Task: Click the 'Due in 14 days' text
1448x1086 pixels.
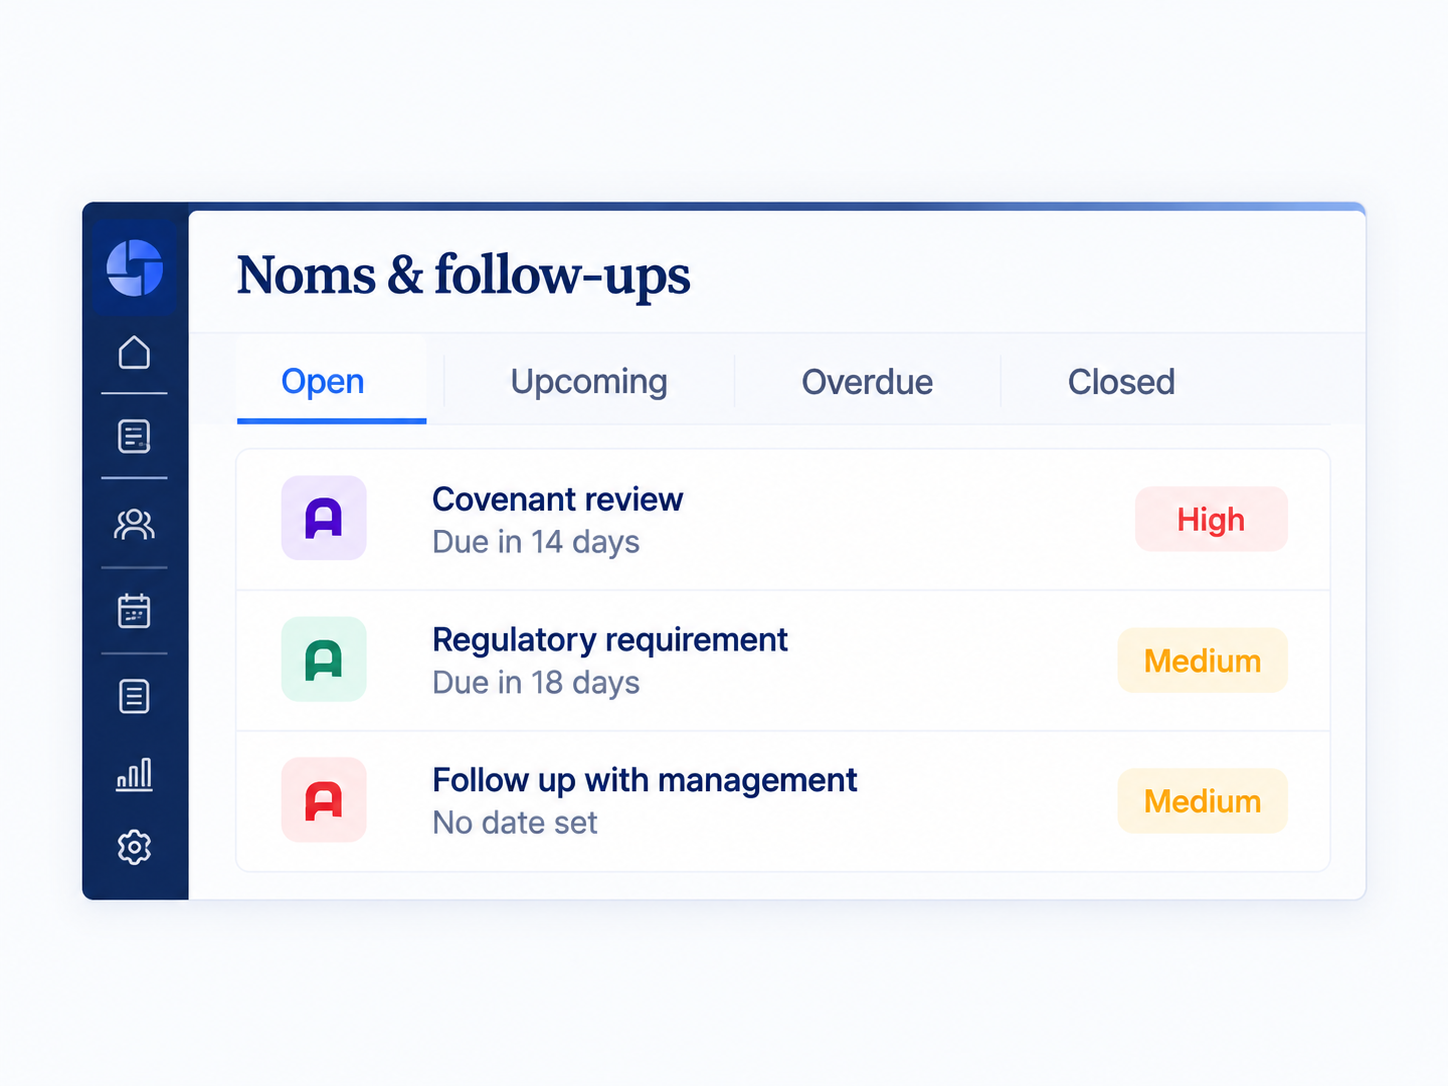Action: tap(536, 542)
